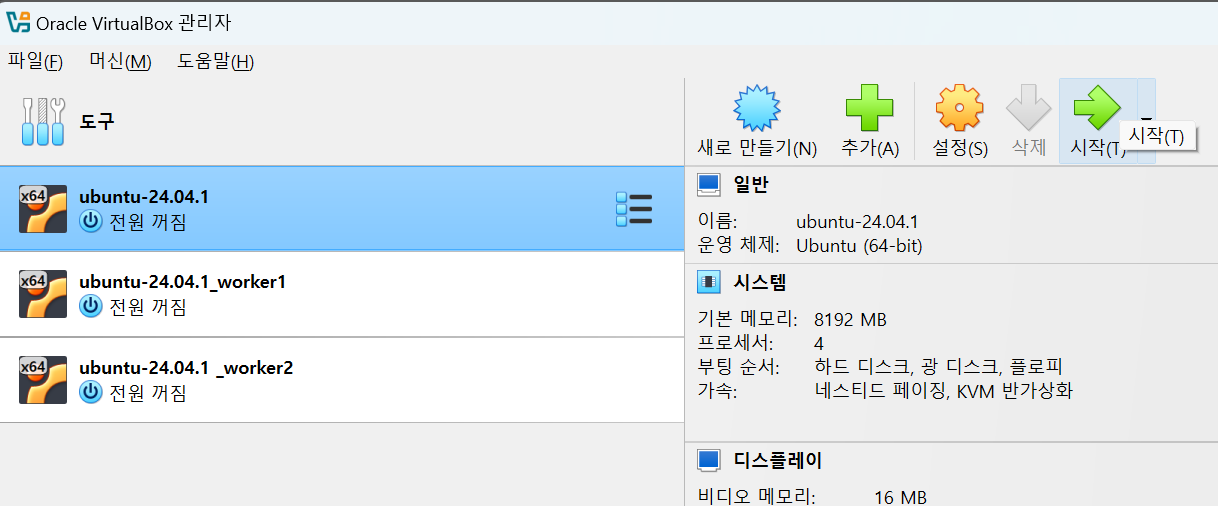1218x506 pixels.
Task: Click power-off icon under ubuntu-24.04.1_worker1
Action: tap(91, 307)
